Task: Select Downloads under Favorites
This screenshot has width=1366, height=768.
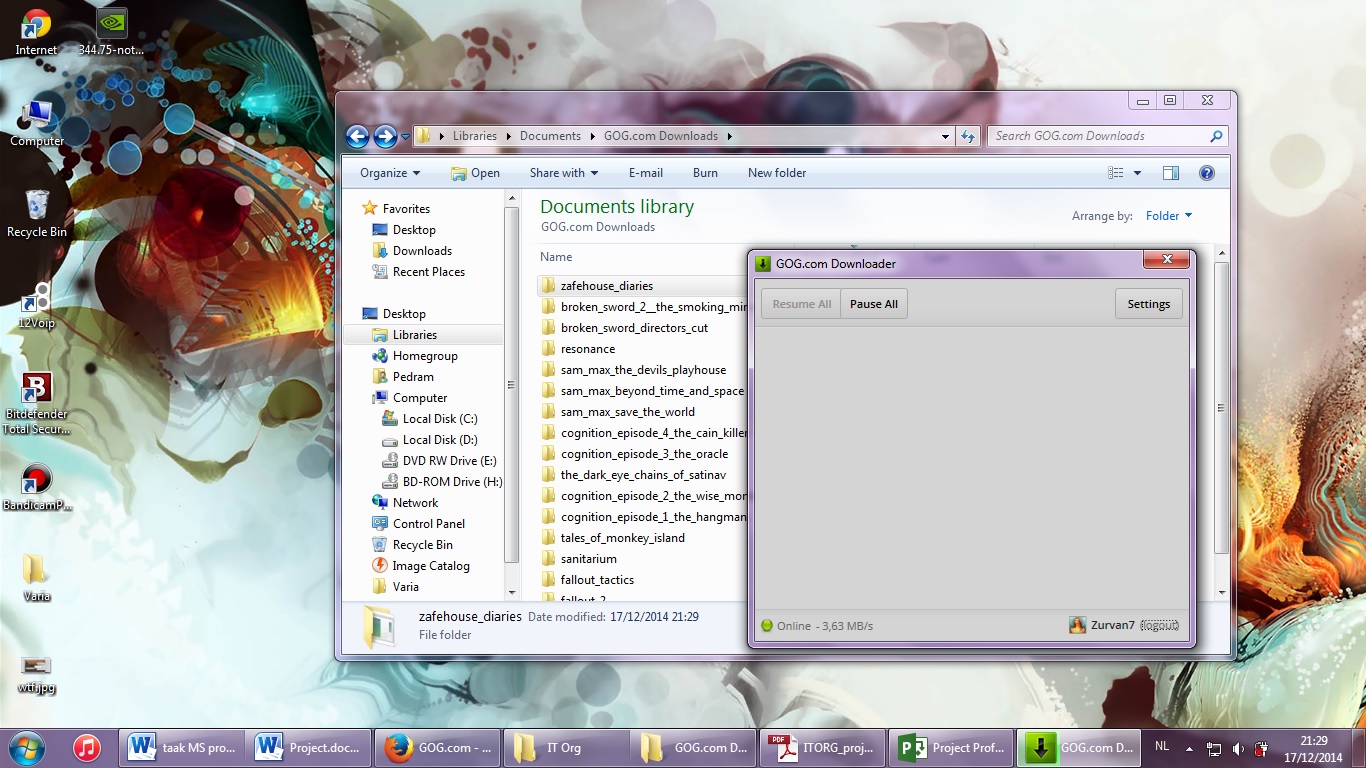Action: pos(422,251)
